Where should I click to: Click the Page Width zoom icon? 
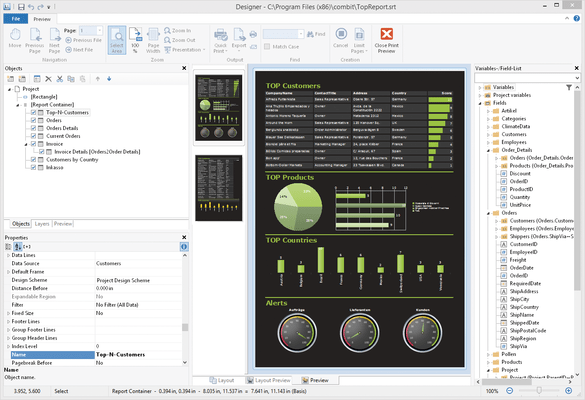pyautogui.click(x=153, y=35)
